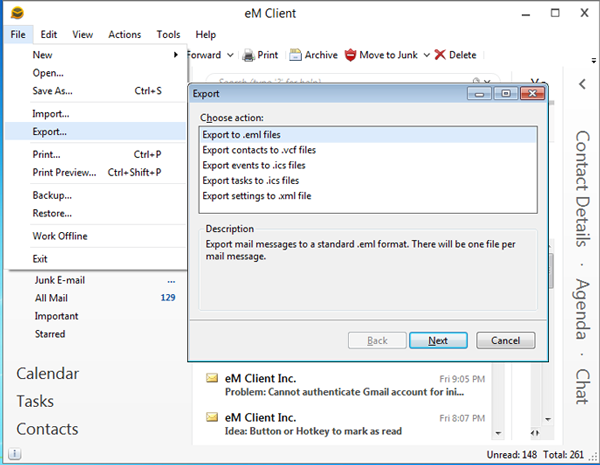
Task: Select 'Export settings to .xml file'
Action: point(368,196)
